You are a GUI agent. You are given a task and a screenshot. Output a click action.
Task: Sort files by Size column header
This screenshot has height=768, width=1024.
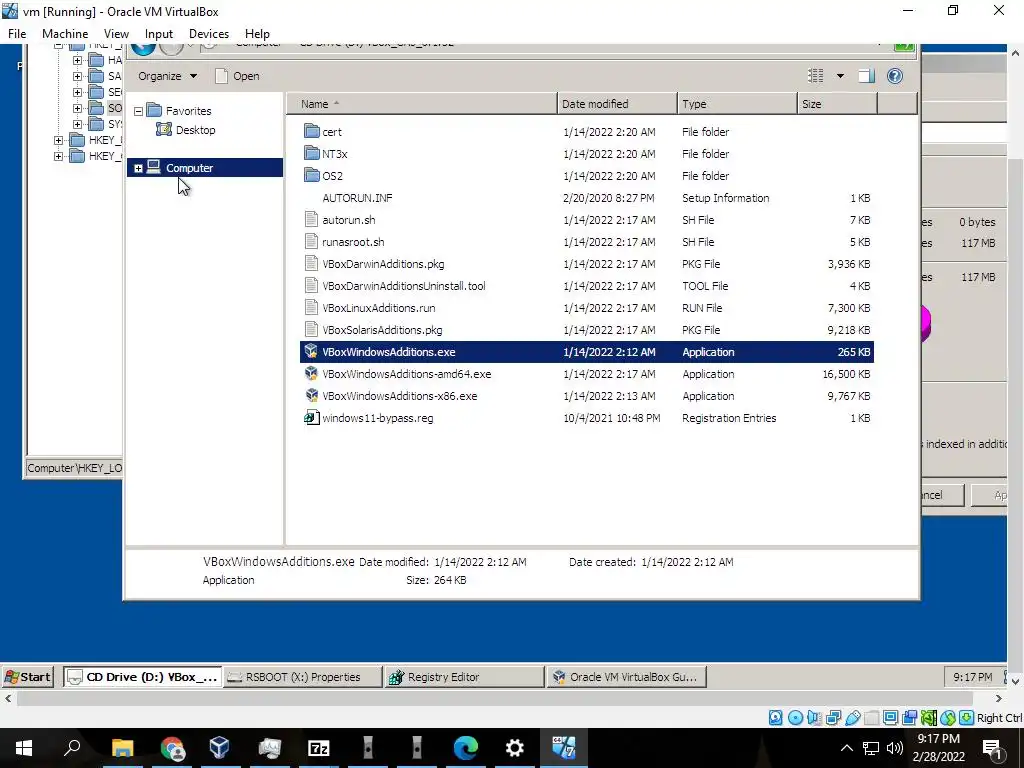click(x=837, y=104)
